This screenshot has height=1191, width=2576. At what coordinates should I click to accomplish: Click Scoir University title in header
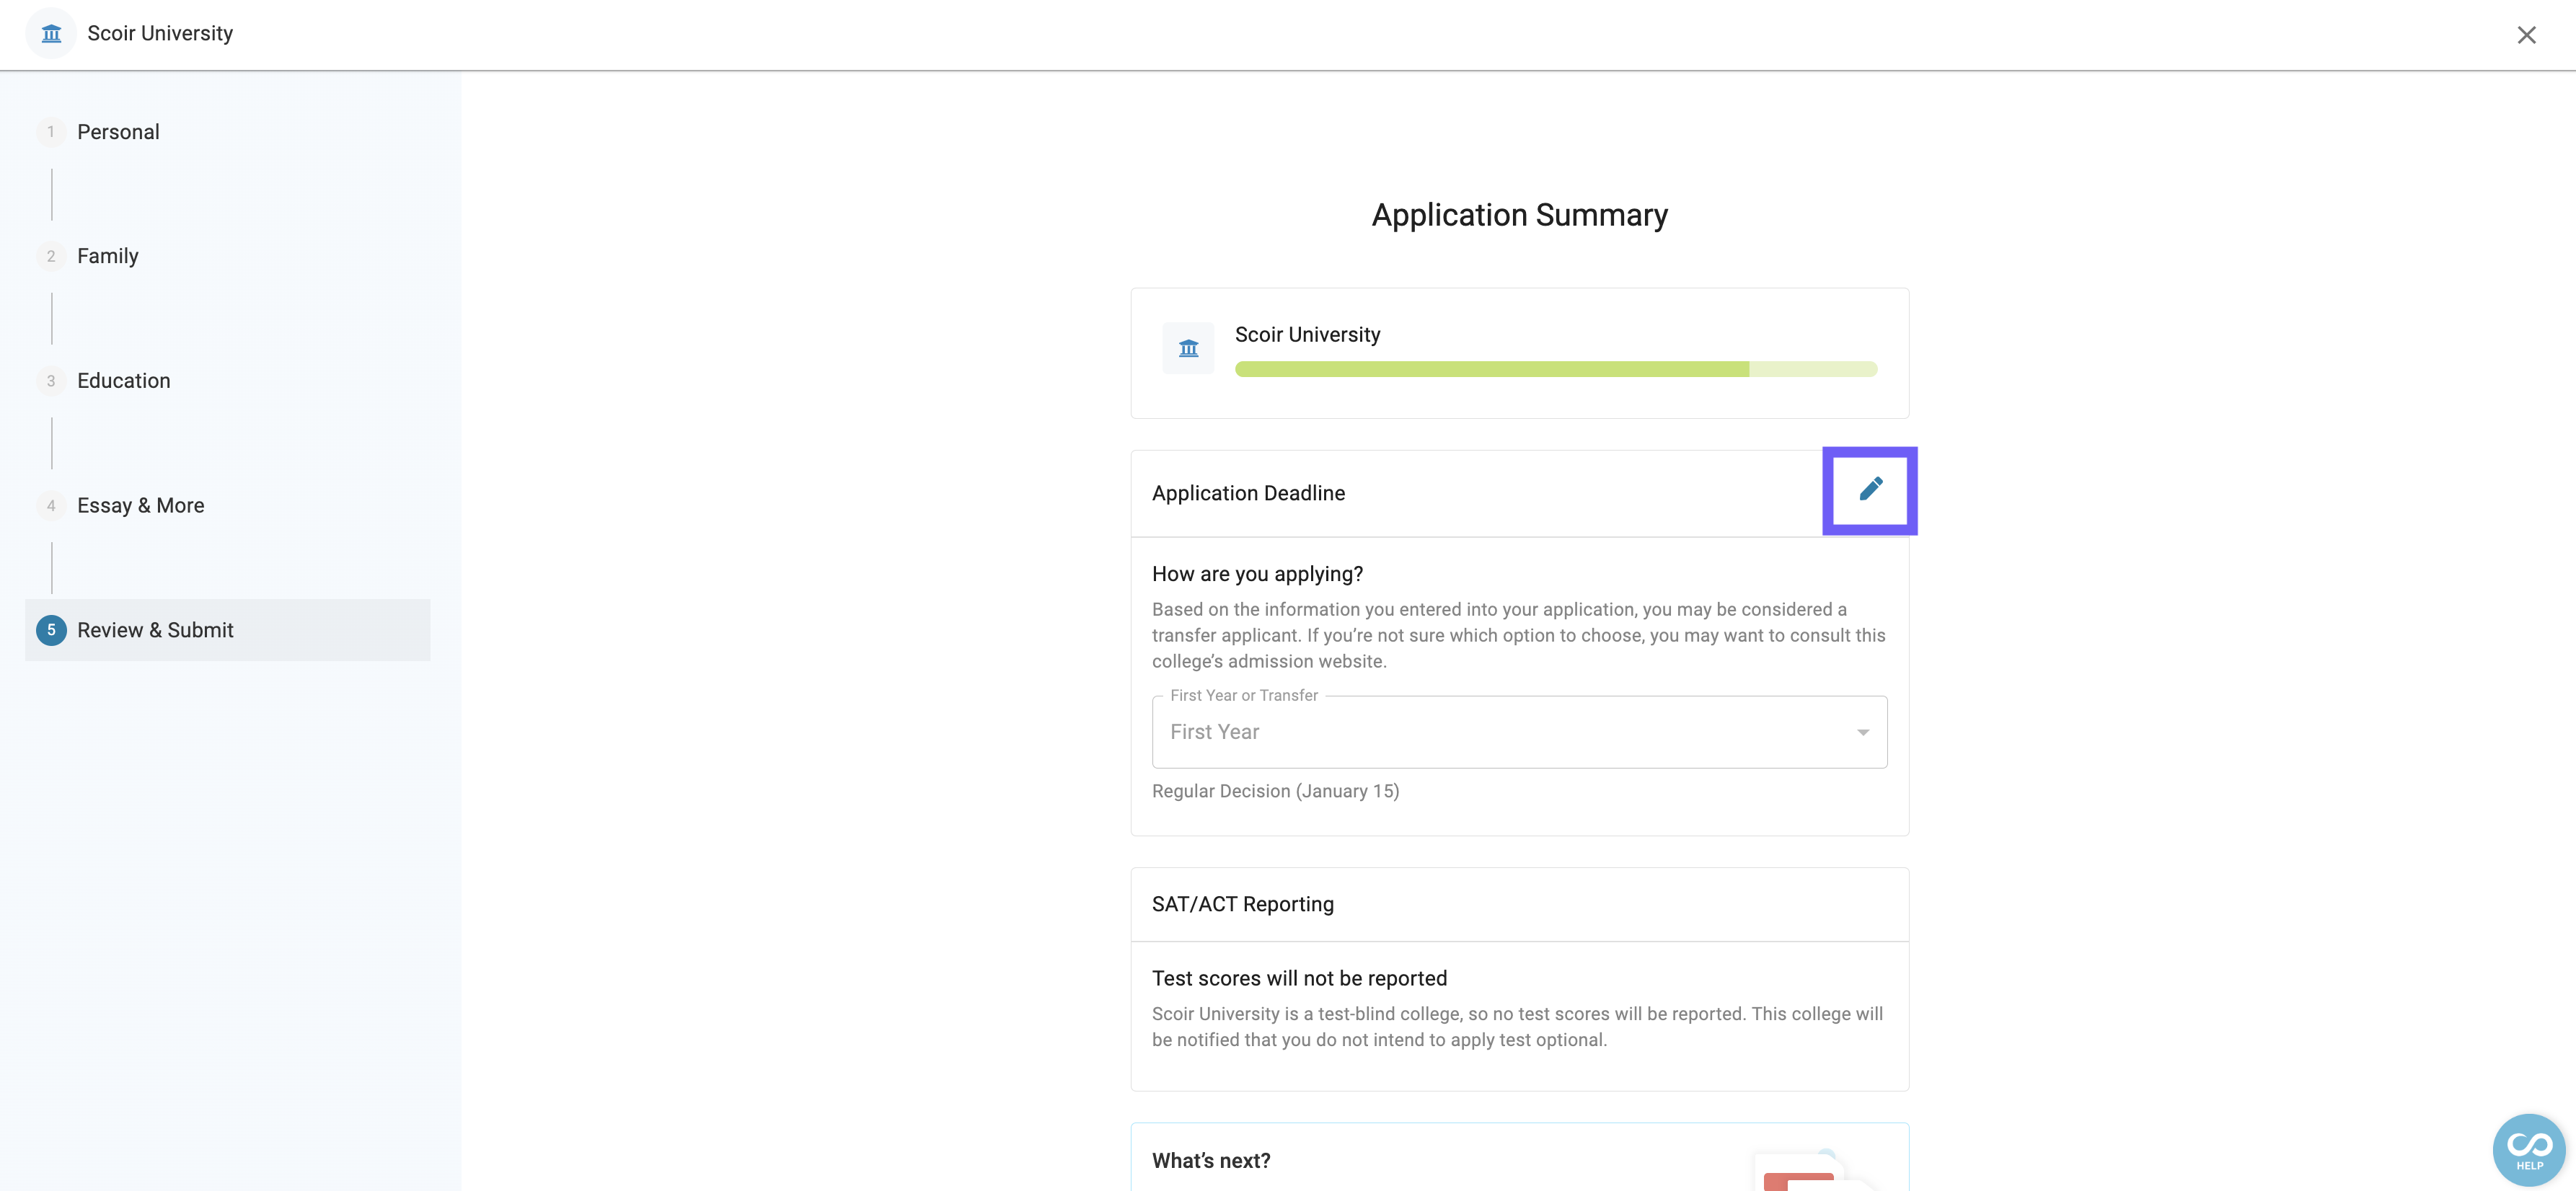tap(160, 33)
